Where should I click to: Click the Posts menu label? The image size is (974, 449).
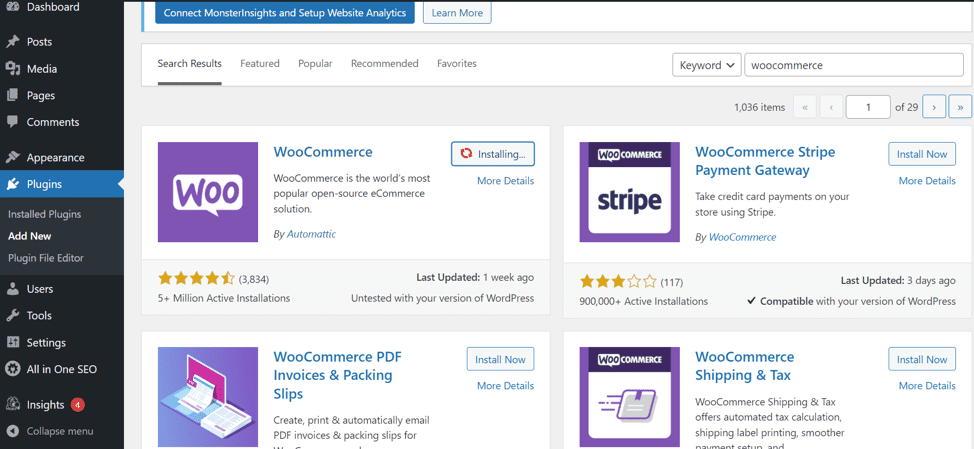tap(39, 42)
